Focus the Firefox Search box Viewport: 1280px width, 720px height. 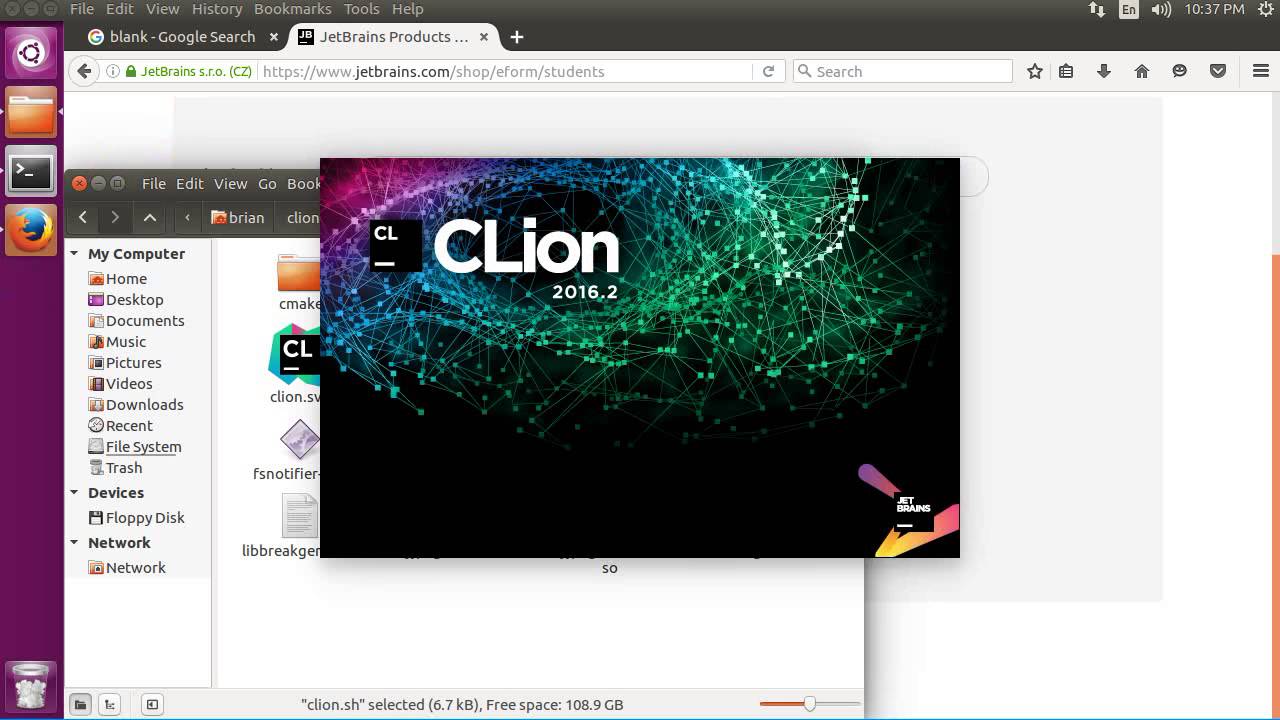coord(903,71)
